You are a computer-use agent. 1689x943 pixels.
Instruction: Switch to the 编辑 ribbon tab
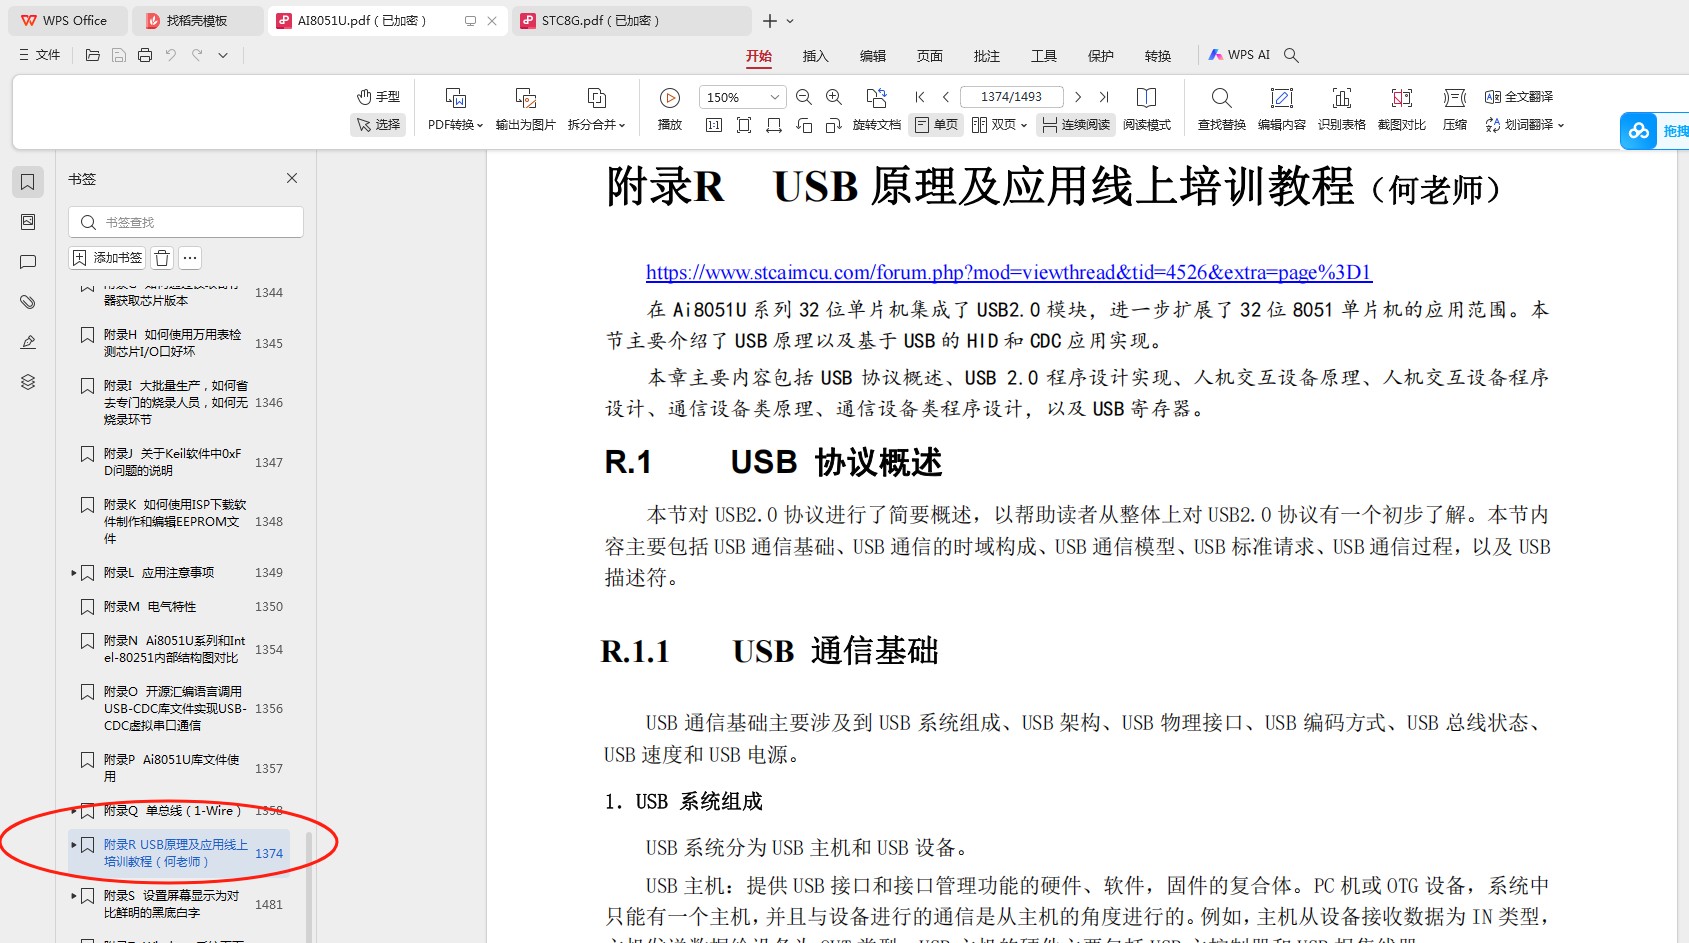(x=873, y=56)
